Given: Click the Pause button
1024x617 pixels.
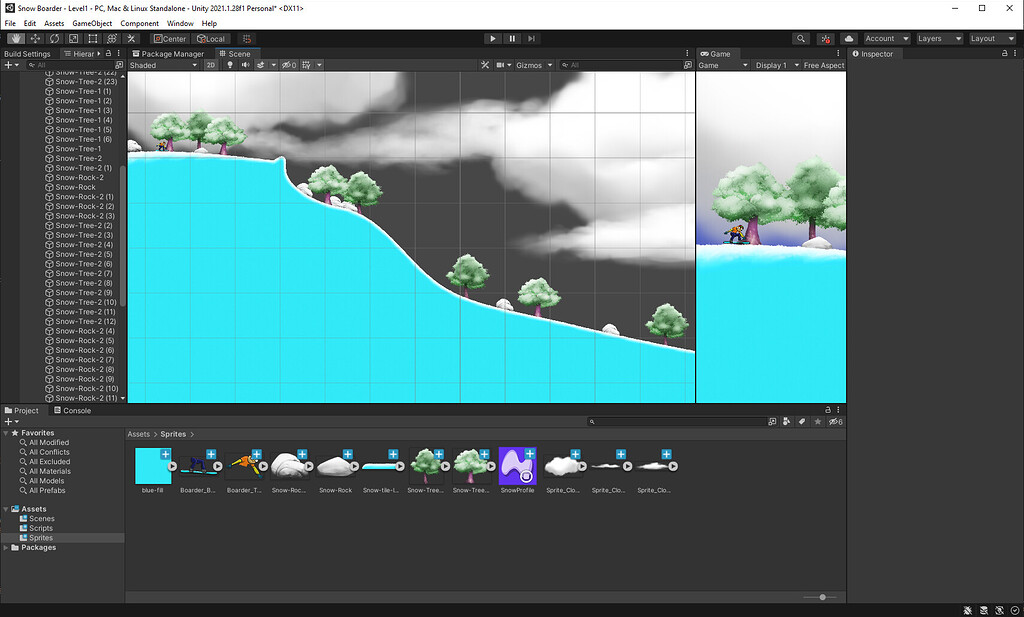Looking at the screenshot, I should point(512,38).
